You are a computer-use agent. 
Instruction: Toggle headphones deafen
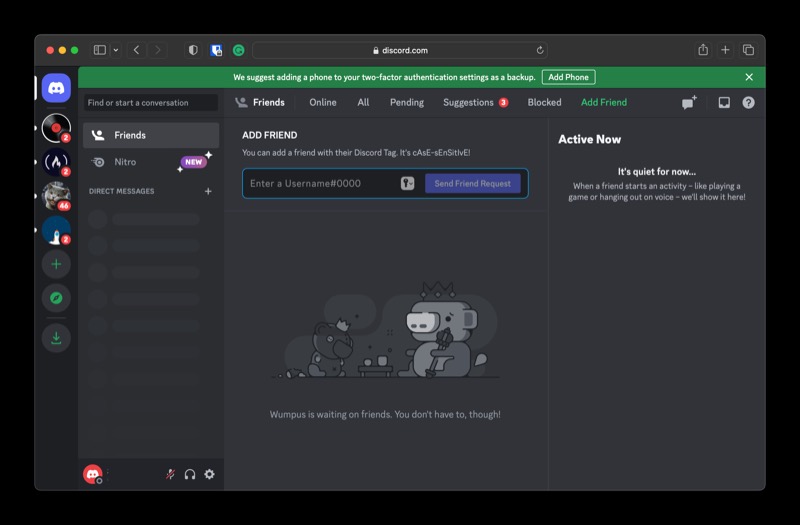(x=190, y=474)
